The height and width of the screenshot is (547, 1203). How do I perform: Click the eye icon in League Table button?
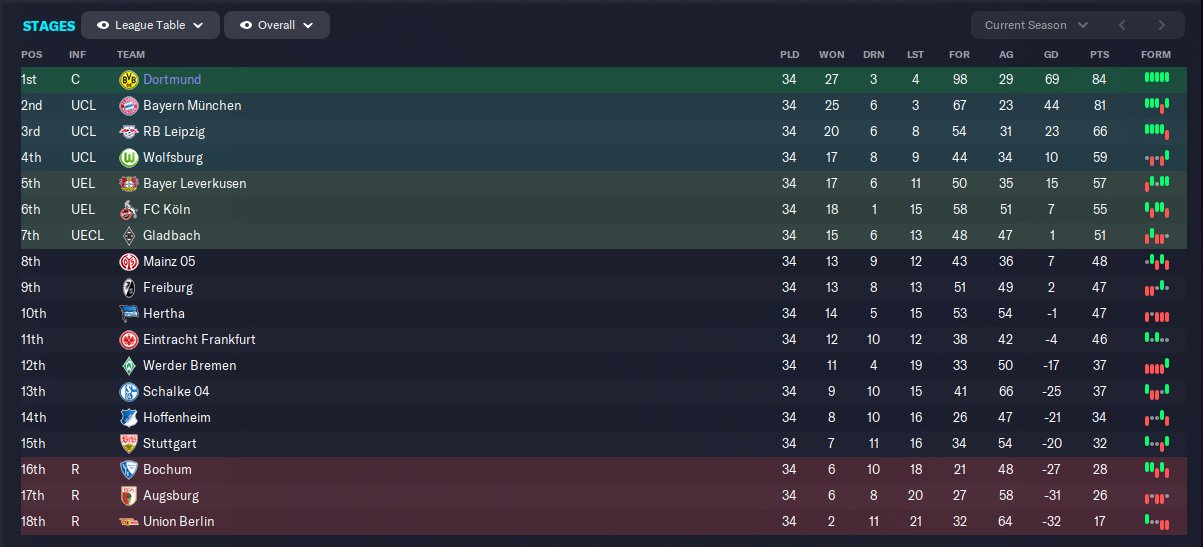pyautogui.click(x=103, y=25)
